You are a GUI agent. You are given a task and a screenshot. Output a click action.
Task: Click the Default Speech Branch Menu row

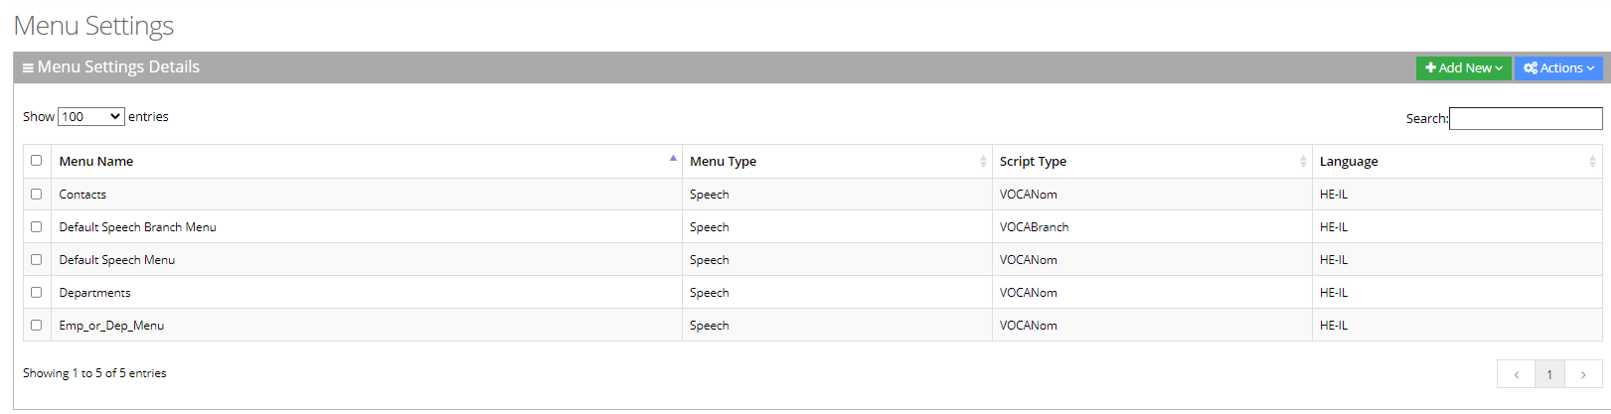[x=137, y=227]
